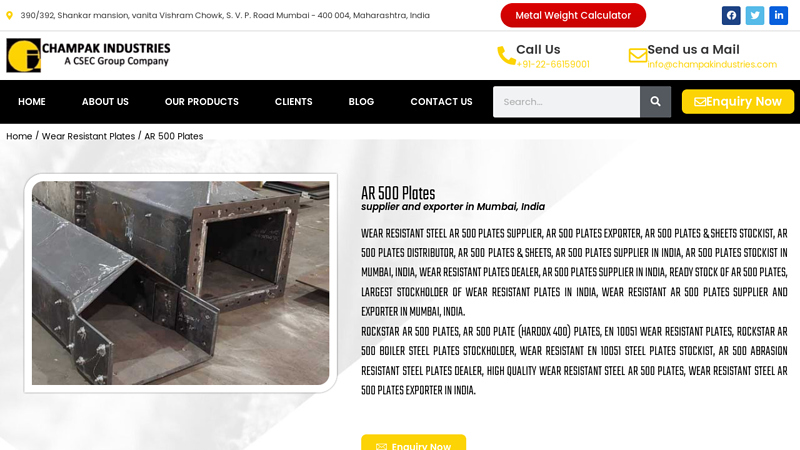800x450 pixels.
Task: Open the Facebook social icon
Action: pyautogui.click(x=731, y=15)
